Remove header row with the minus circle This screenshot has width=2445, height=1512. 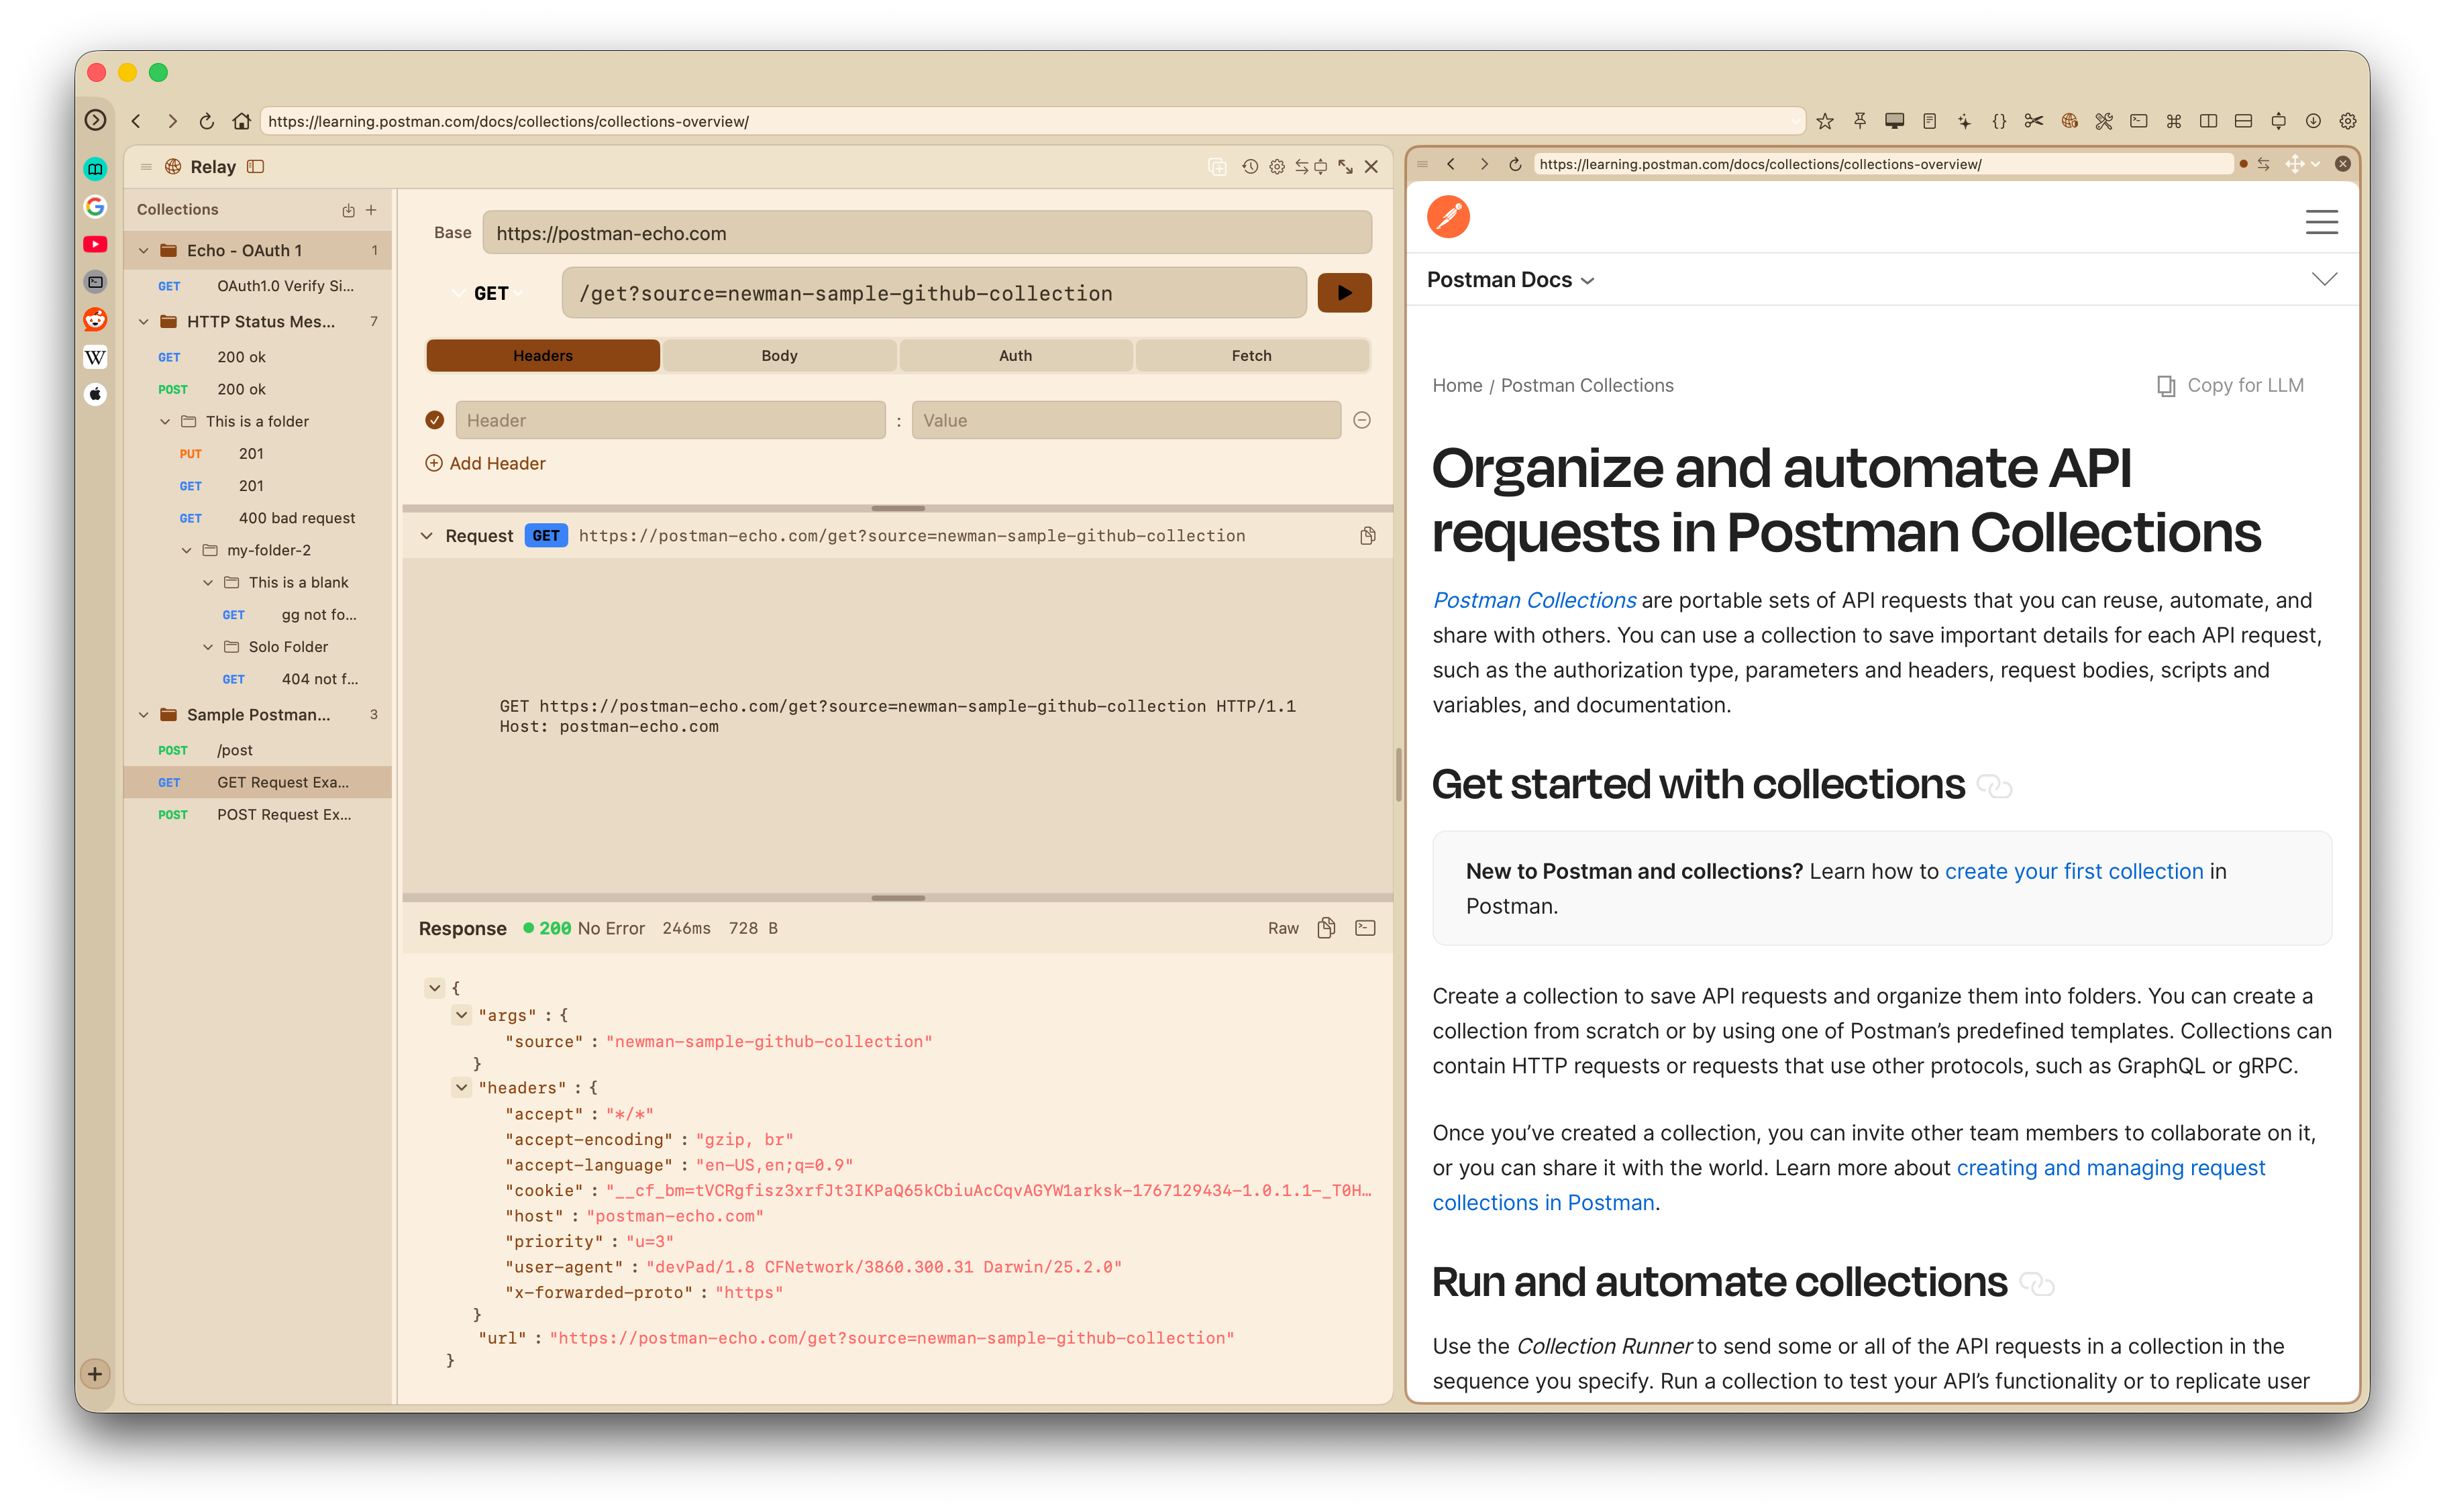[x=1361, y=420]
